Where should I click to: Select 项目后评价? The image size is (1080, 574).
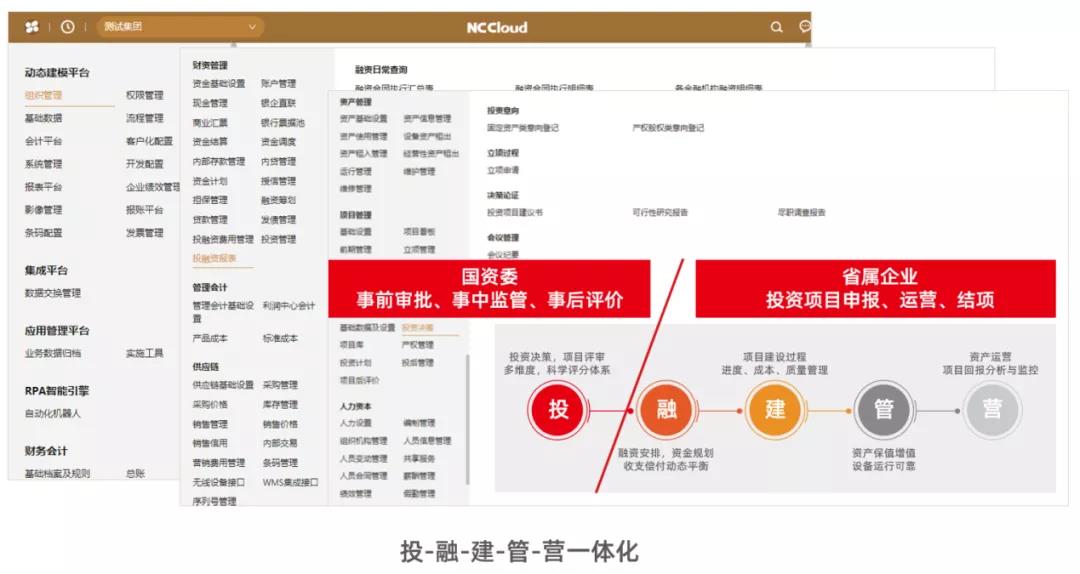click(x=360, y=380)
